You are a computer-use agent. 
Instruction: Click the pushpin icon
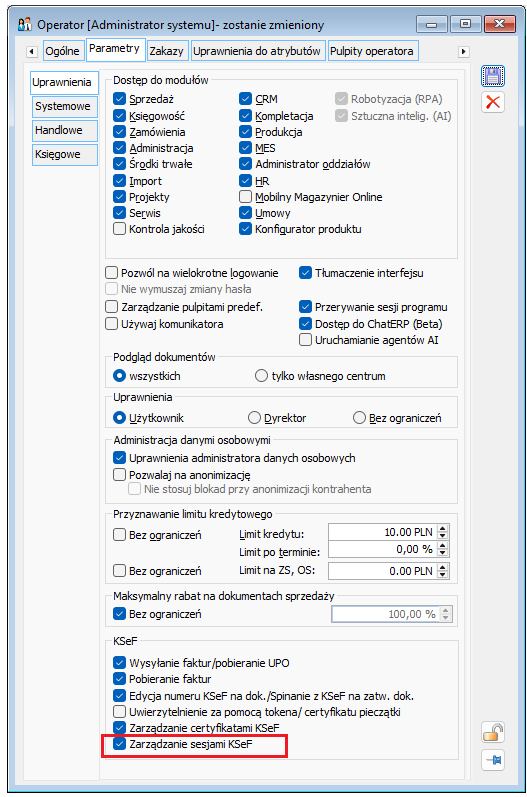(492, 760)
